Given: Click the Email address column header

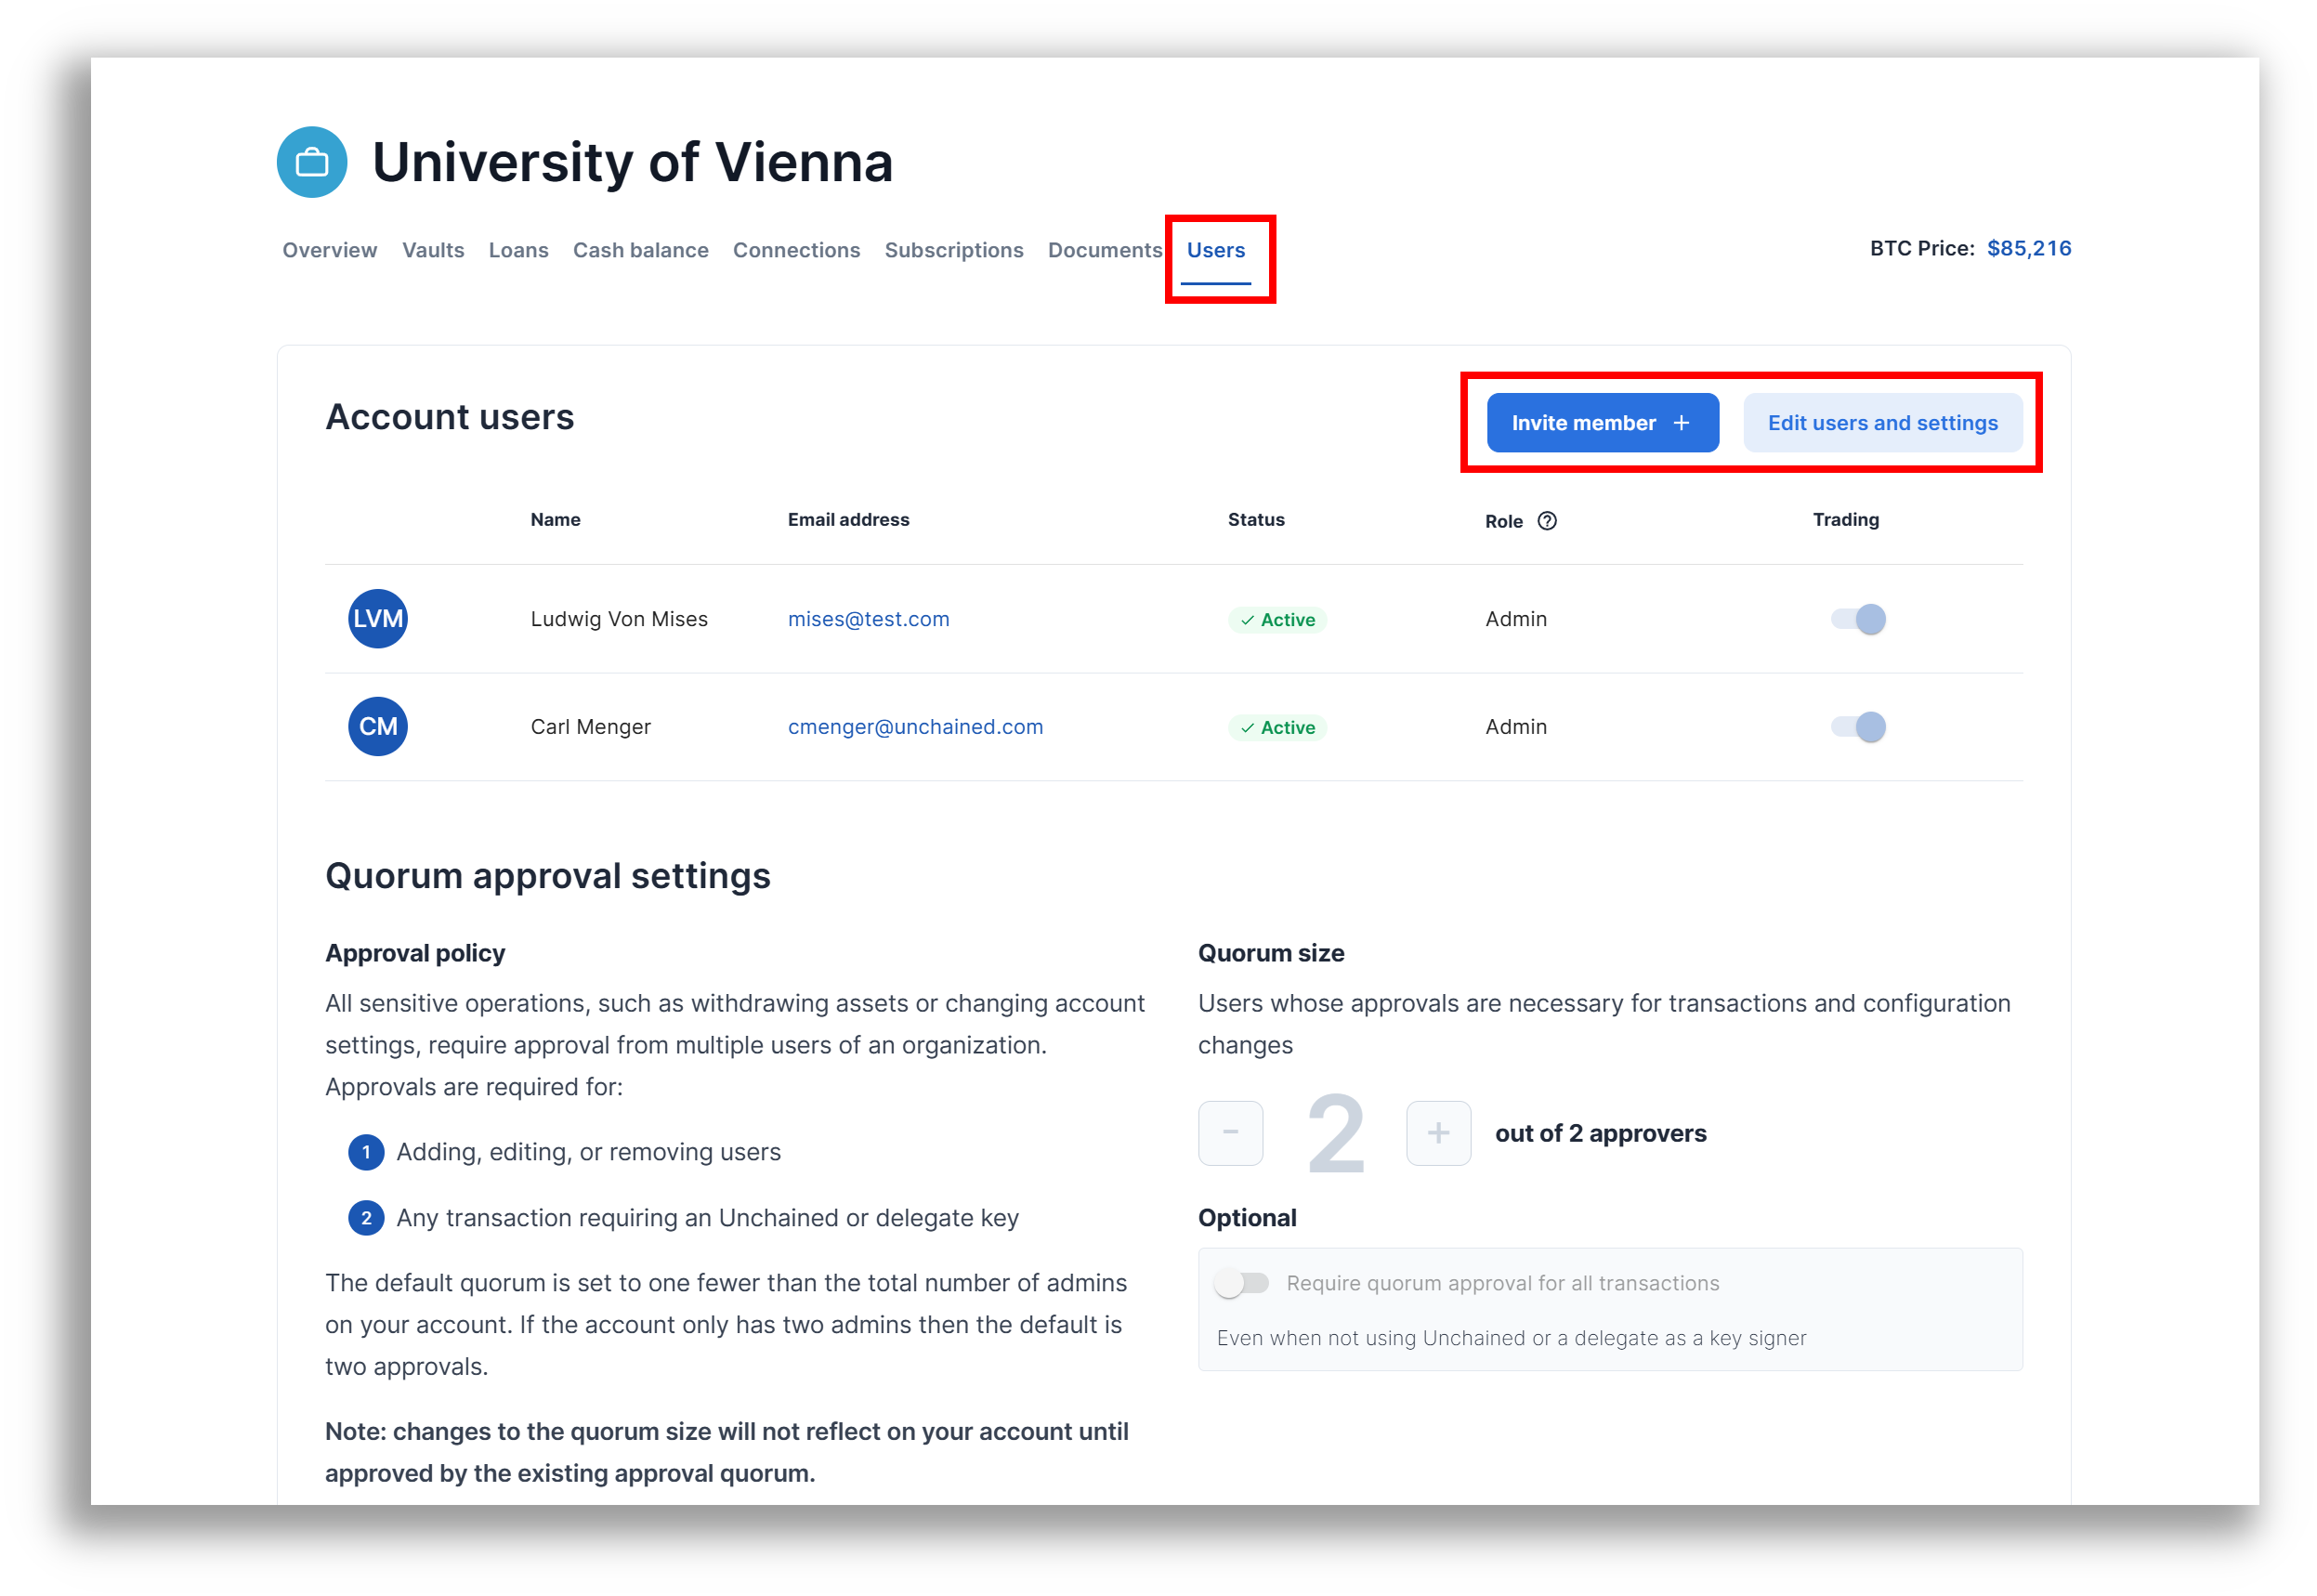Looking at the screenshot, I should coord(848,520).
